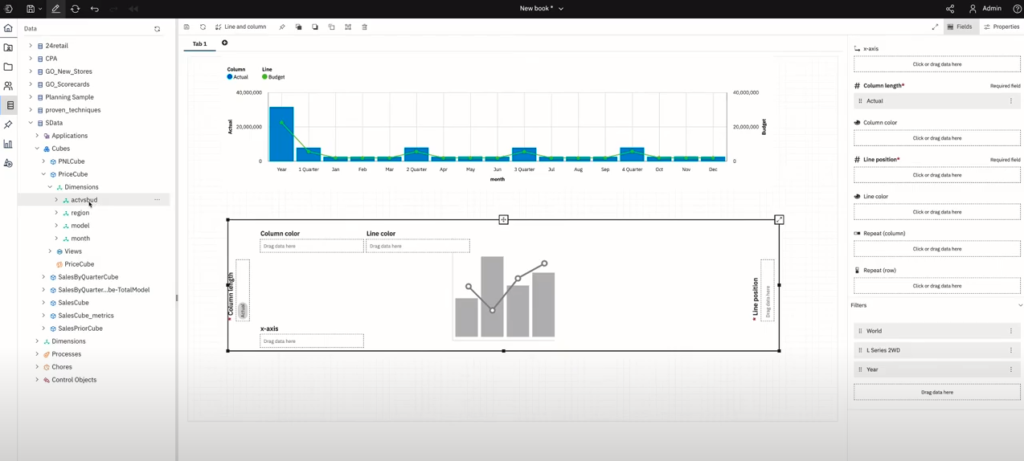This screenshot has height=461, width=1024.
Task: Open the L Series 2WD filter options menu
Action: coord(1011,350)
